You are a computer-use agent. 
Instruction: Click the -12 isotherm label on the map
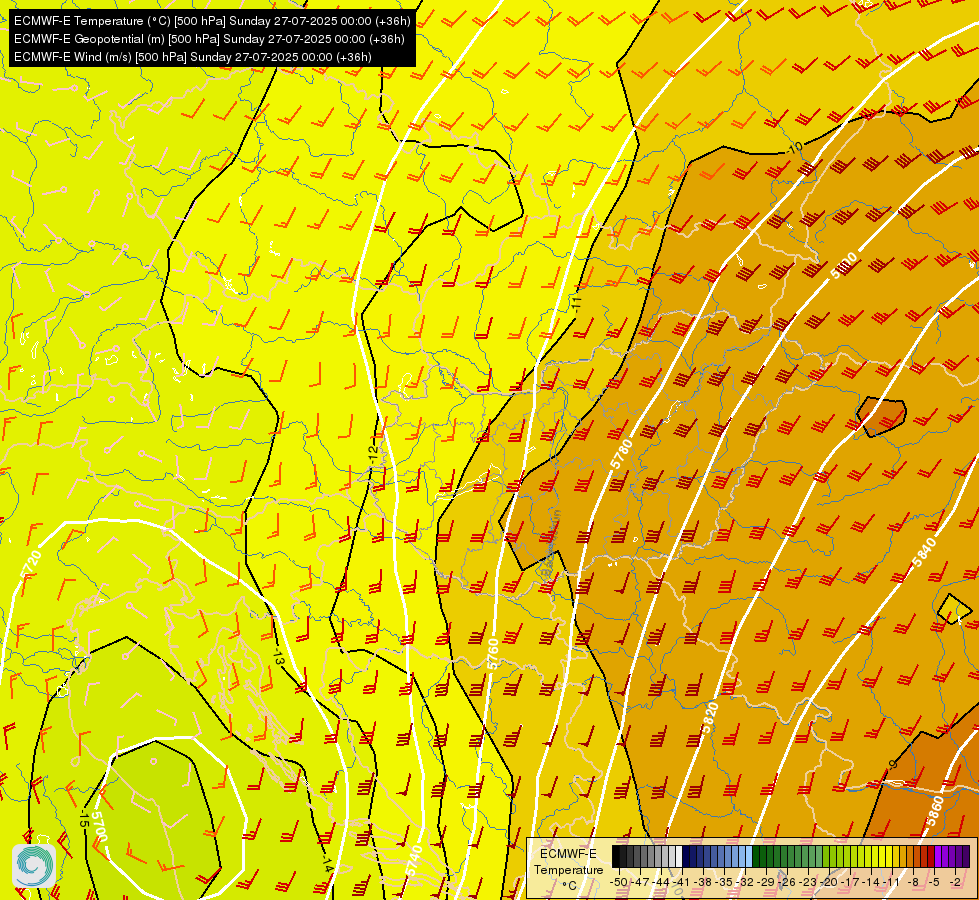[373, 455]
